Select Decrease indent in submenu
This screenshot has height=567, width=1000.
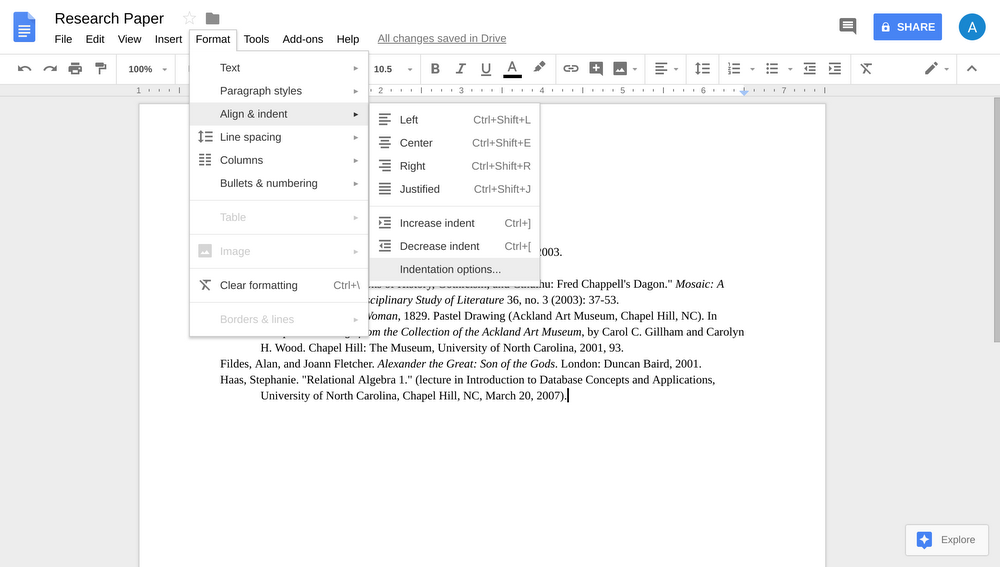(455, 246)
